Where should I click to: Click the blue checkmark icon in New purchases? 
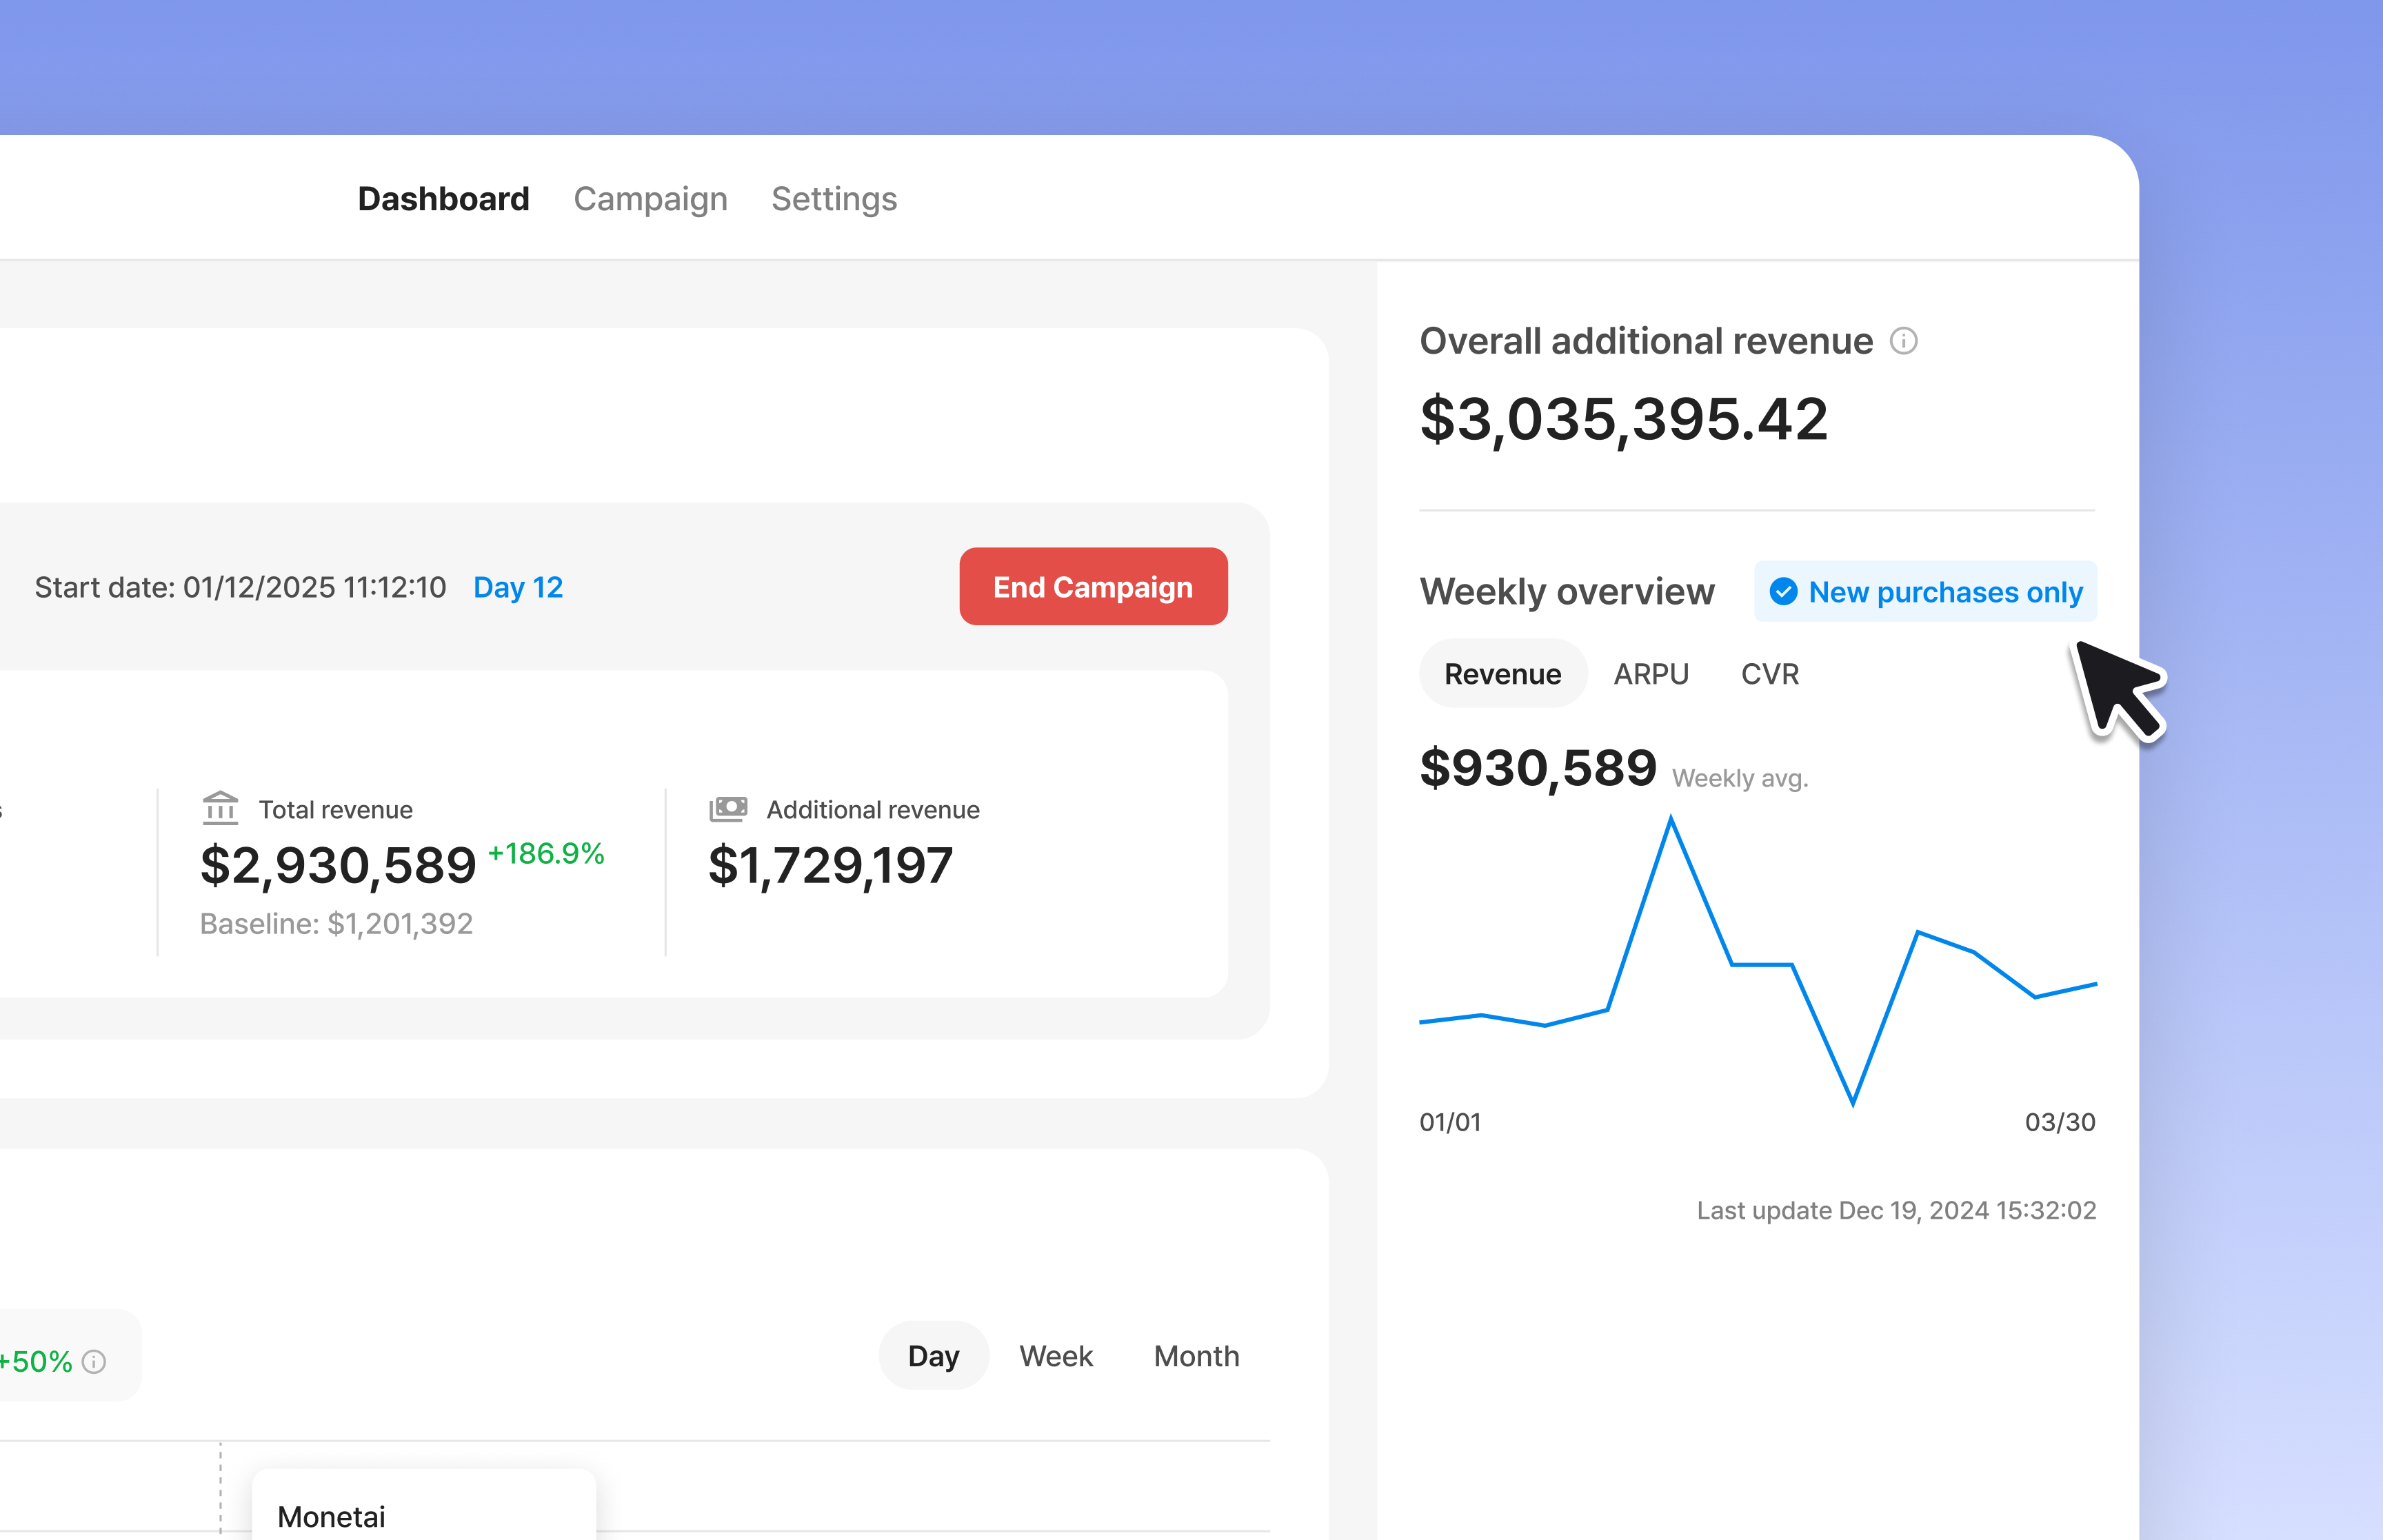1783,592
